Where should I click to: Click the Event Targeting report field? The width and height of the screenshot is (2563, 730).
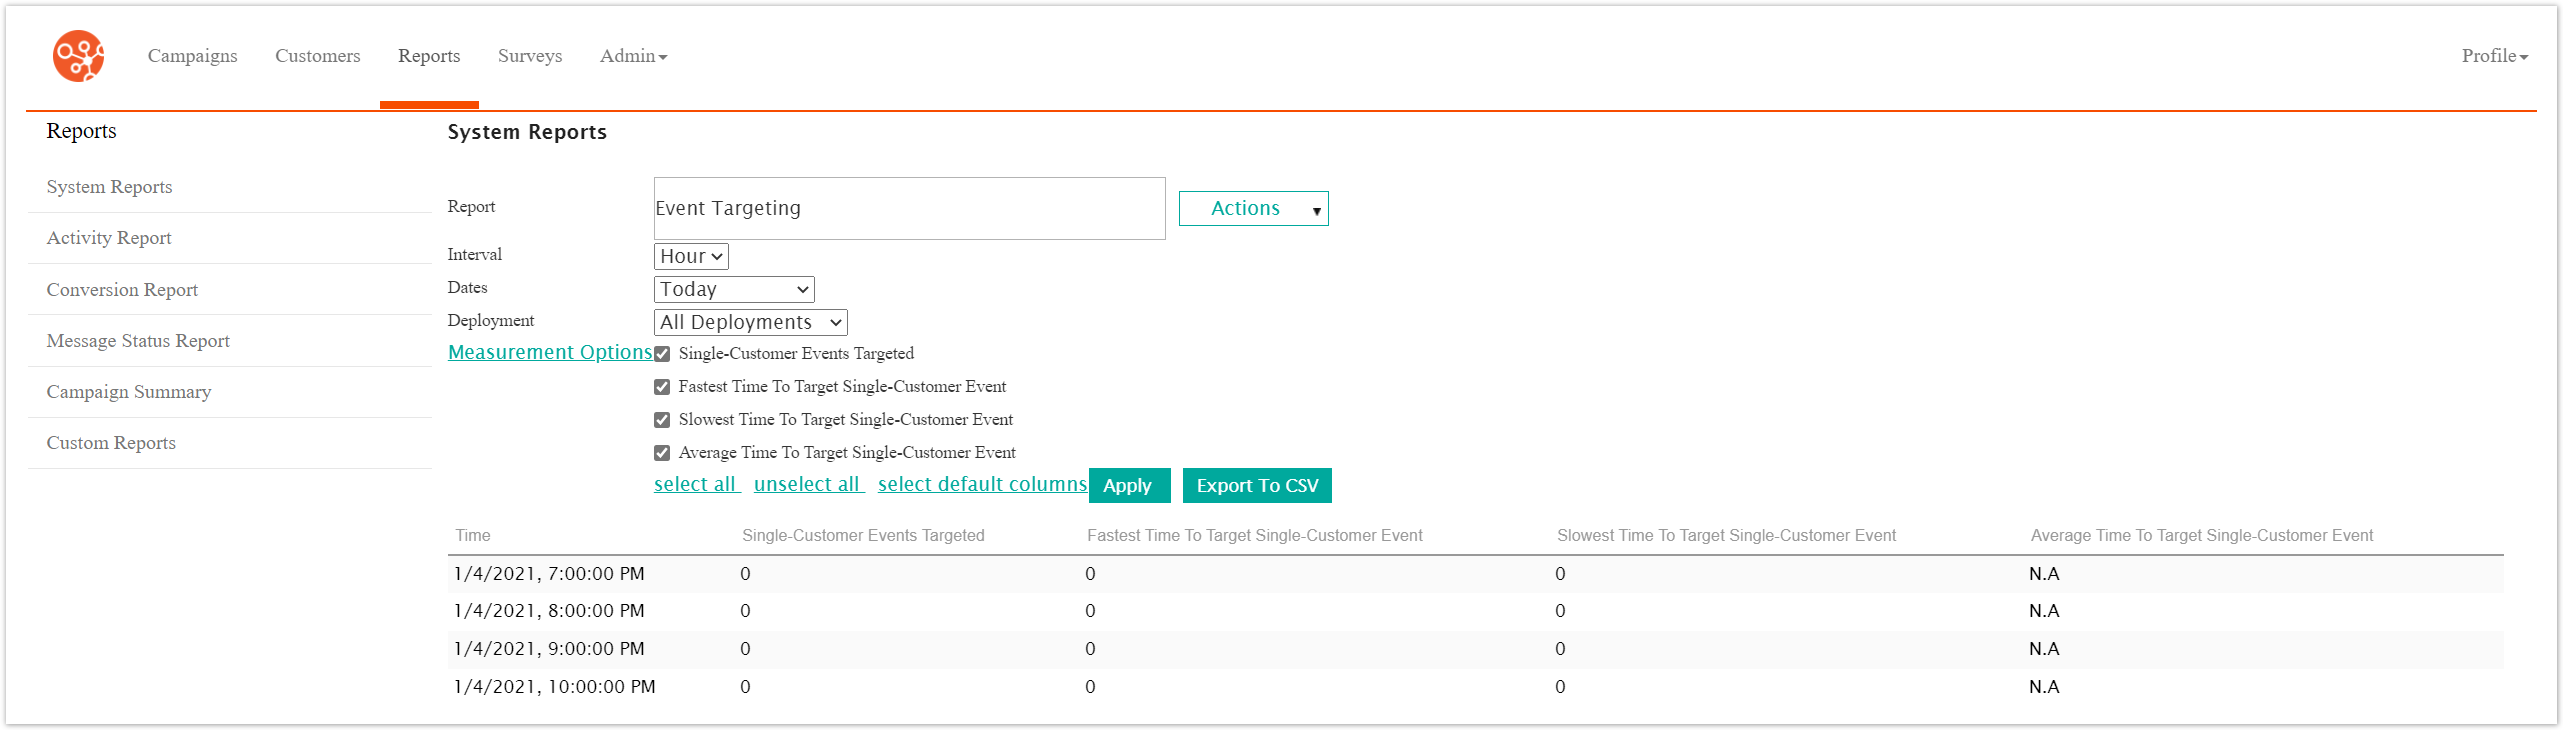[908, 209]
